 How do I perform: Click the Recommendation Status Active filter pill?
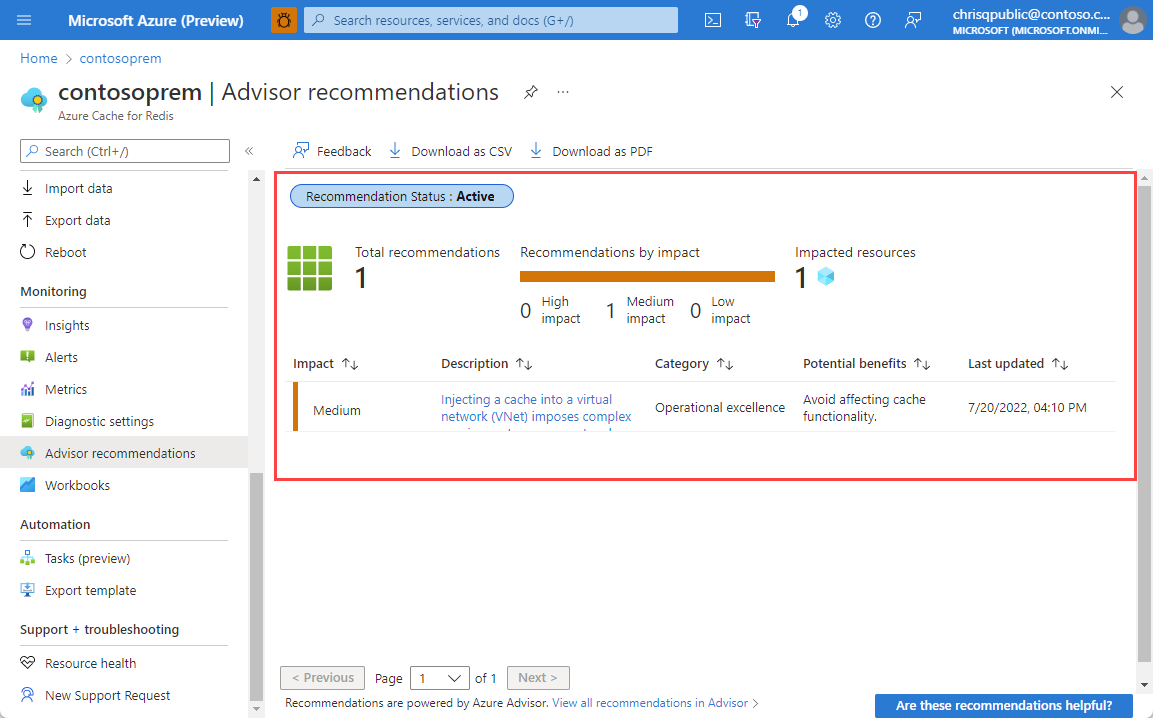point(401,196)
